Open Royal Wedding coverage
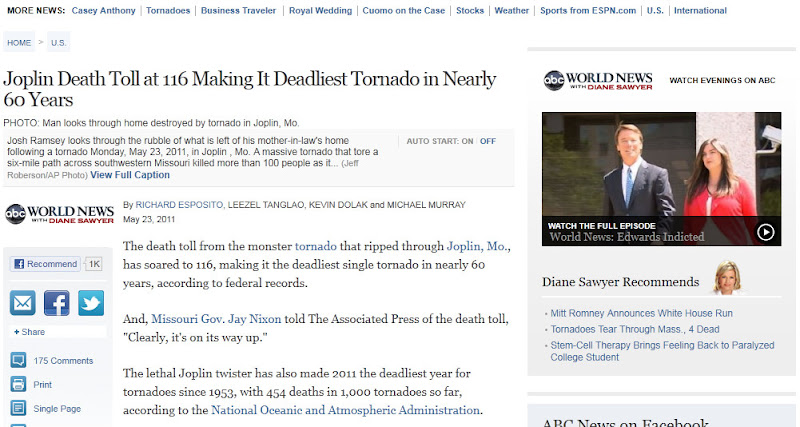Viewport: 800px width, 427px height. click(320, 10)
